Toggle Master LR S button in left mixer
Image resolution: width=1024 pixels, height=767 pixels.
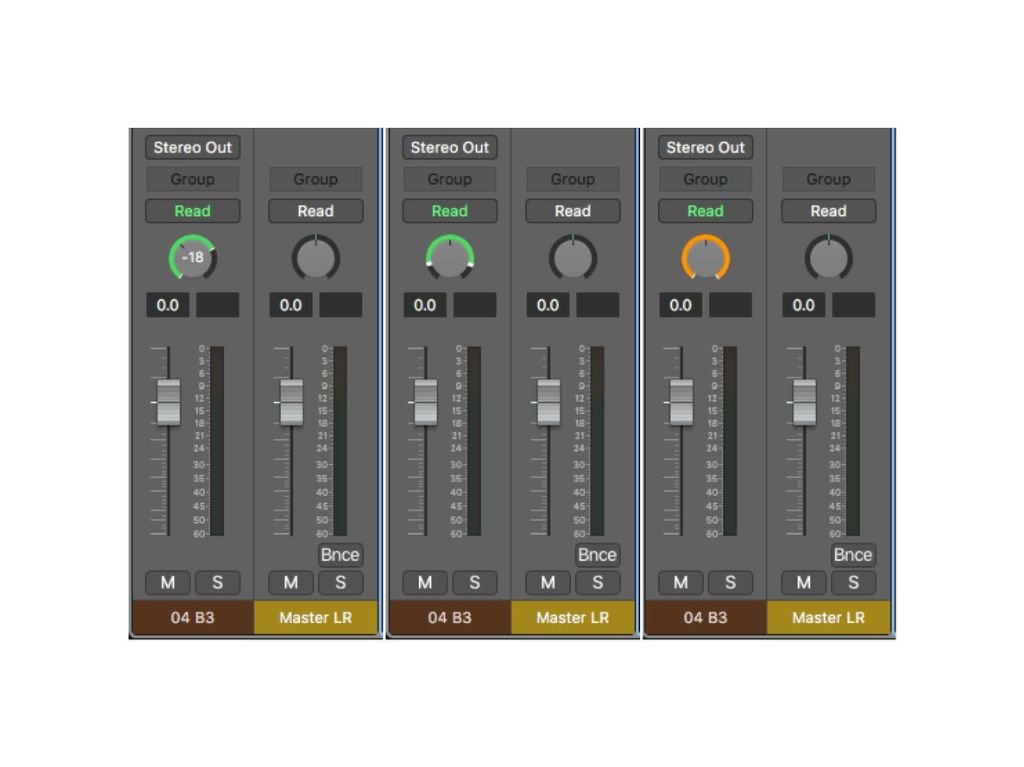point(340,583)
